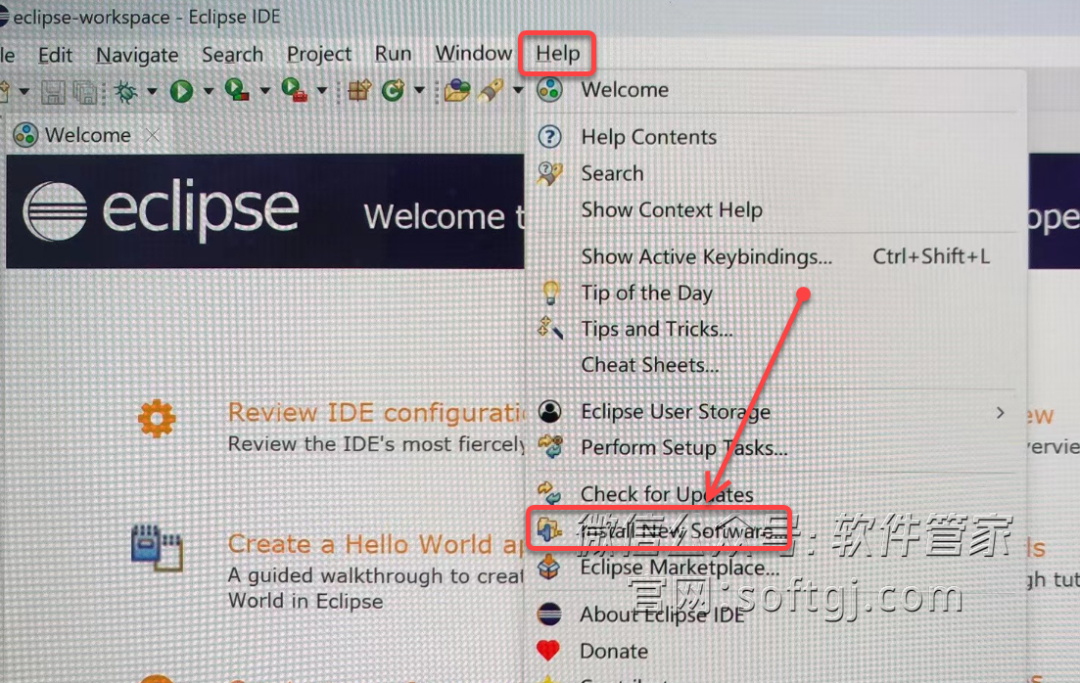The image size is (1080, 683).
Task: Click the Review IDE configuration link
Action: (375, 412)
